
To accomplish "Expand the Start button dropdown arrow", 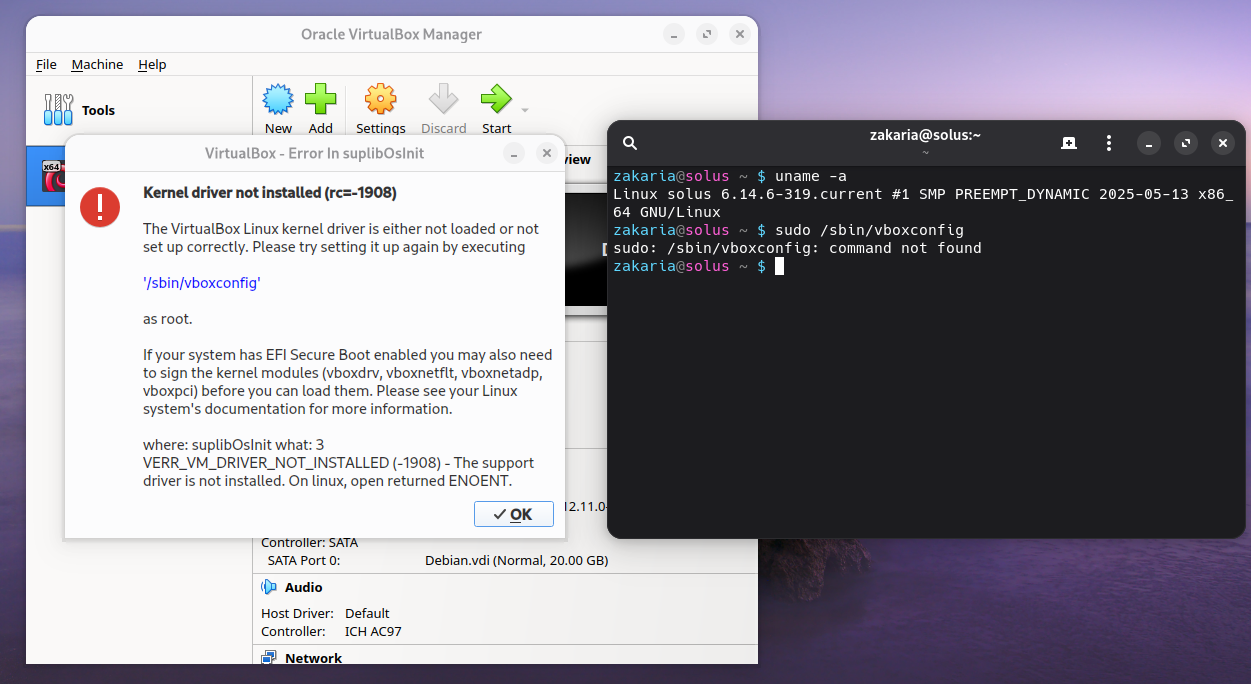I will click(x=525, y=110).
